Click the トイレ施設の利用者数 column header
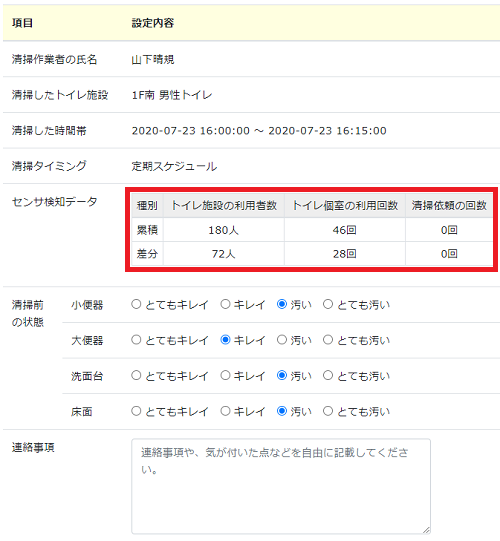The width and height of the screenshot is (500, 541). point(224,206)
